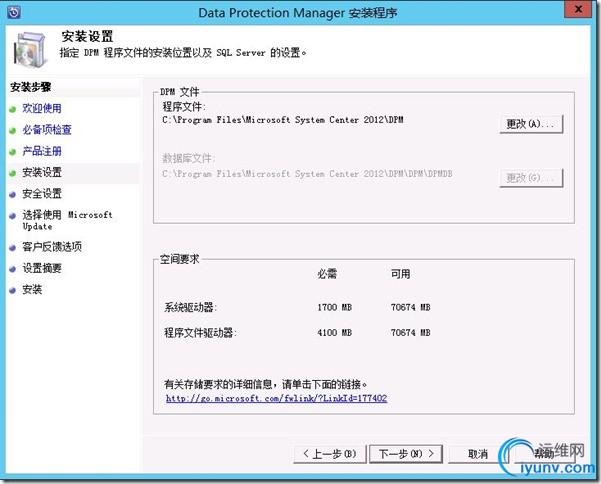Select the final 安装 step
Image resolution: width=601 pixels, height=484 pixels.
tap(32, 290)
